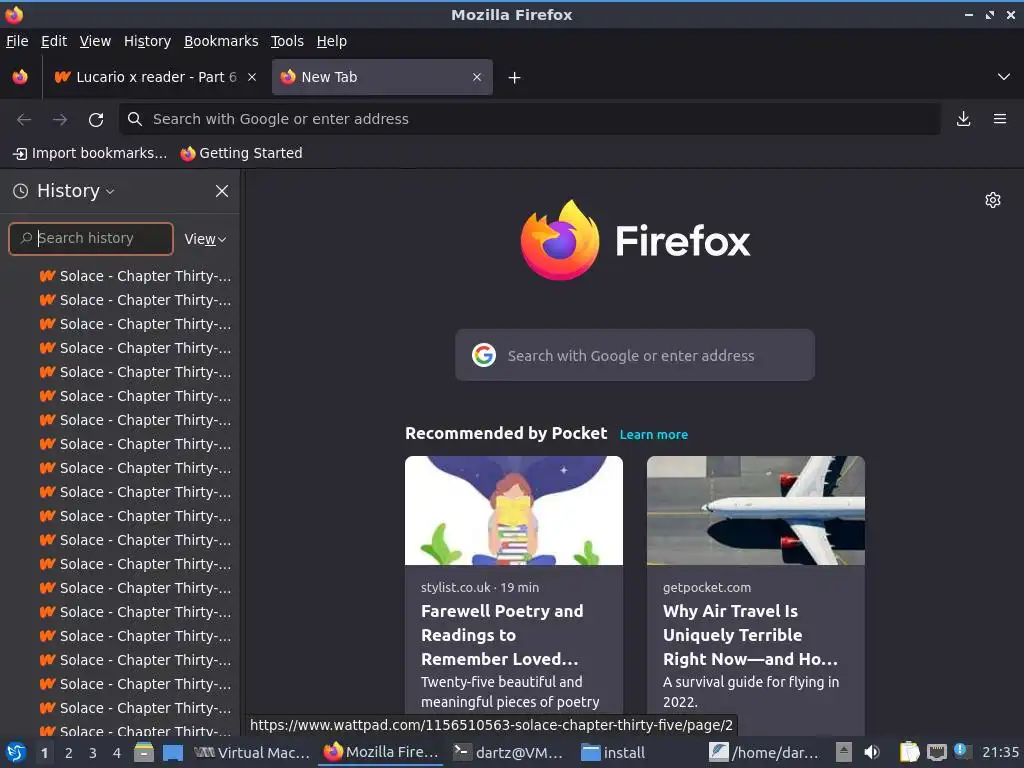Click the airplane article thumbnail
The image size is (1024, 768).
coord(756,510)
